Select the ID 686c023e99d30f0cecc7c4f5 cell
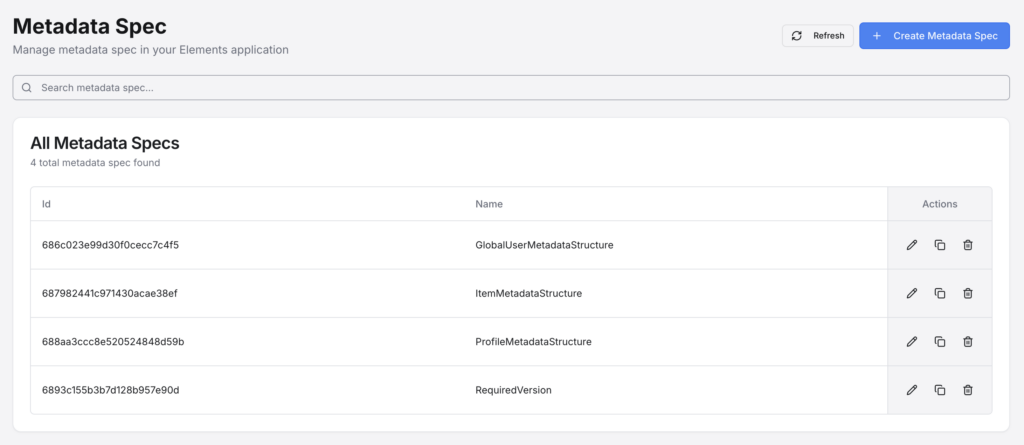This screenshot has height=445, width=1024. tap(110, 245)
